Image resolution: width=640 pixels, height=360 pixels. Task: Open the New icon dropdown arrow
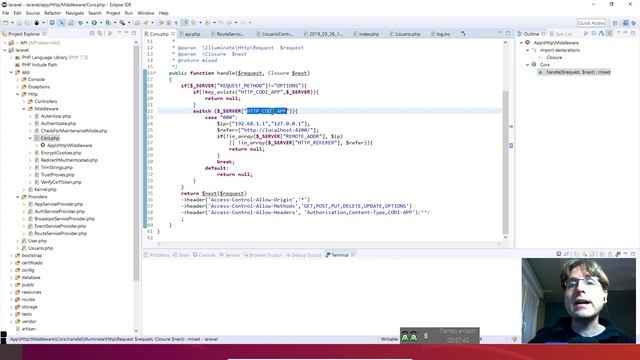(x=12, y=23)
